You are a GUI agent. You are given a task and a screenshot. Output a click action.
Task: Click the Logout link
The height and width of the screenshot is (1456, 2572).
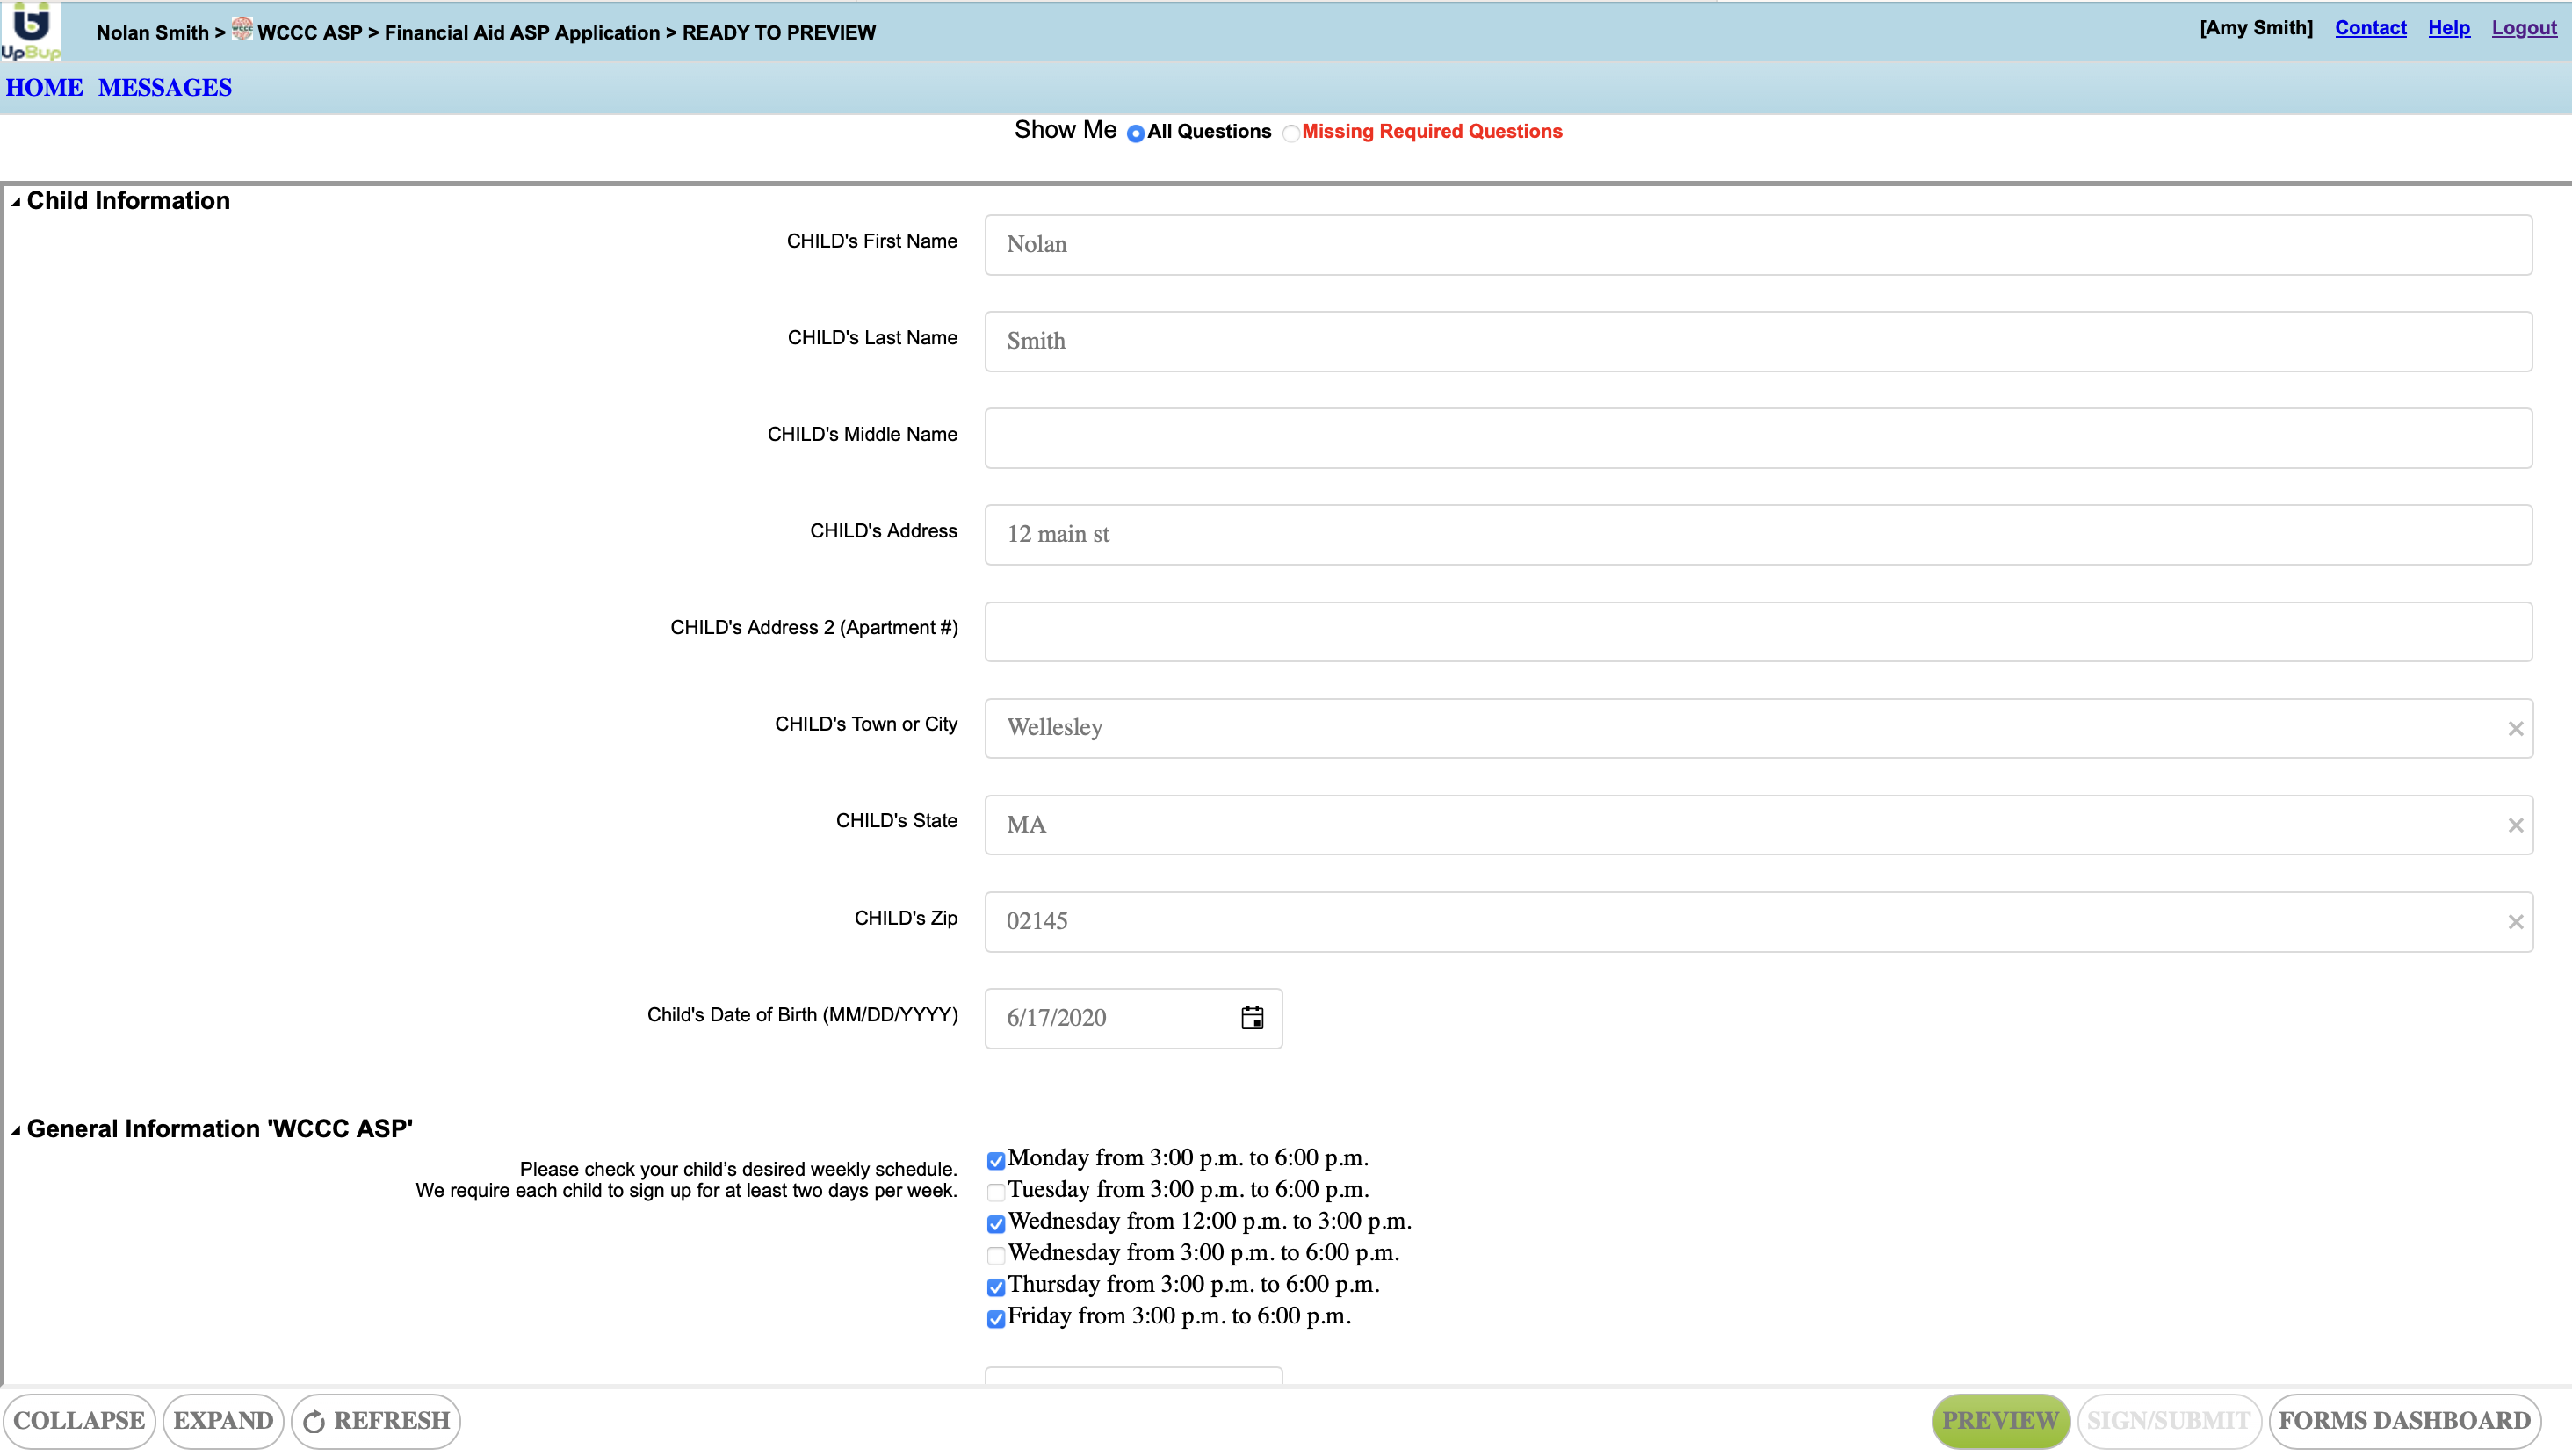pos(2523,28)
